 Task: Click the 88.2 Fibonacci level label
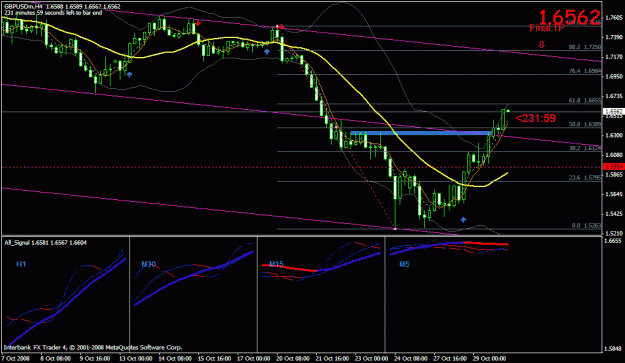tap(585, 47)
